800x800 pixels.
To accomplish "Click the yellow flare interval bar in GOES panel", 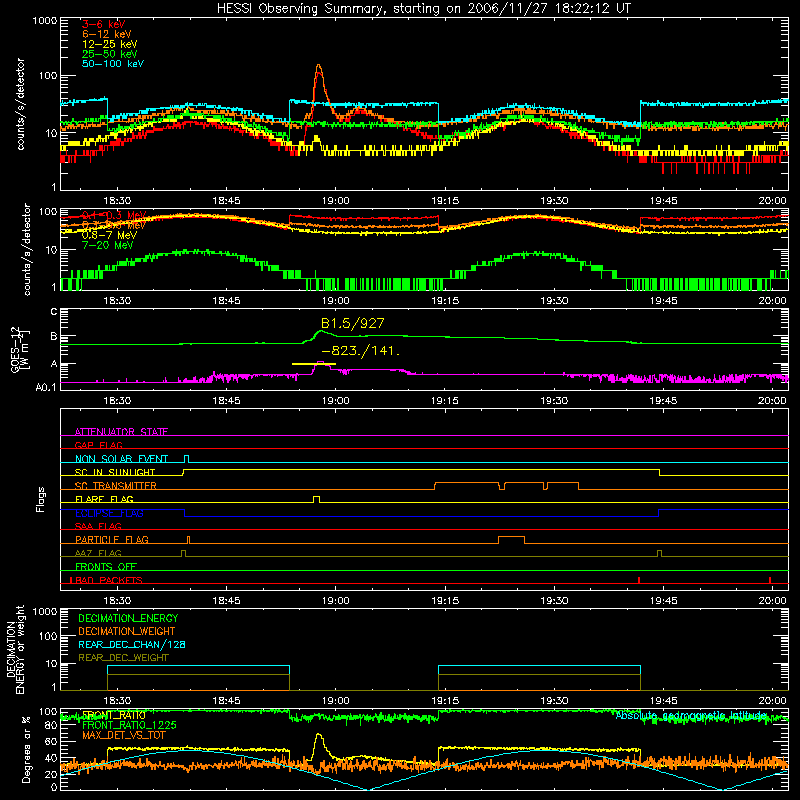I will tap(314, 364).
